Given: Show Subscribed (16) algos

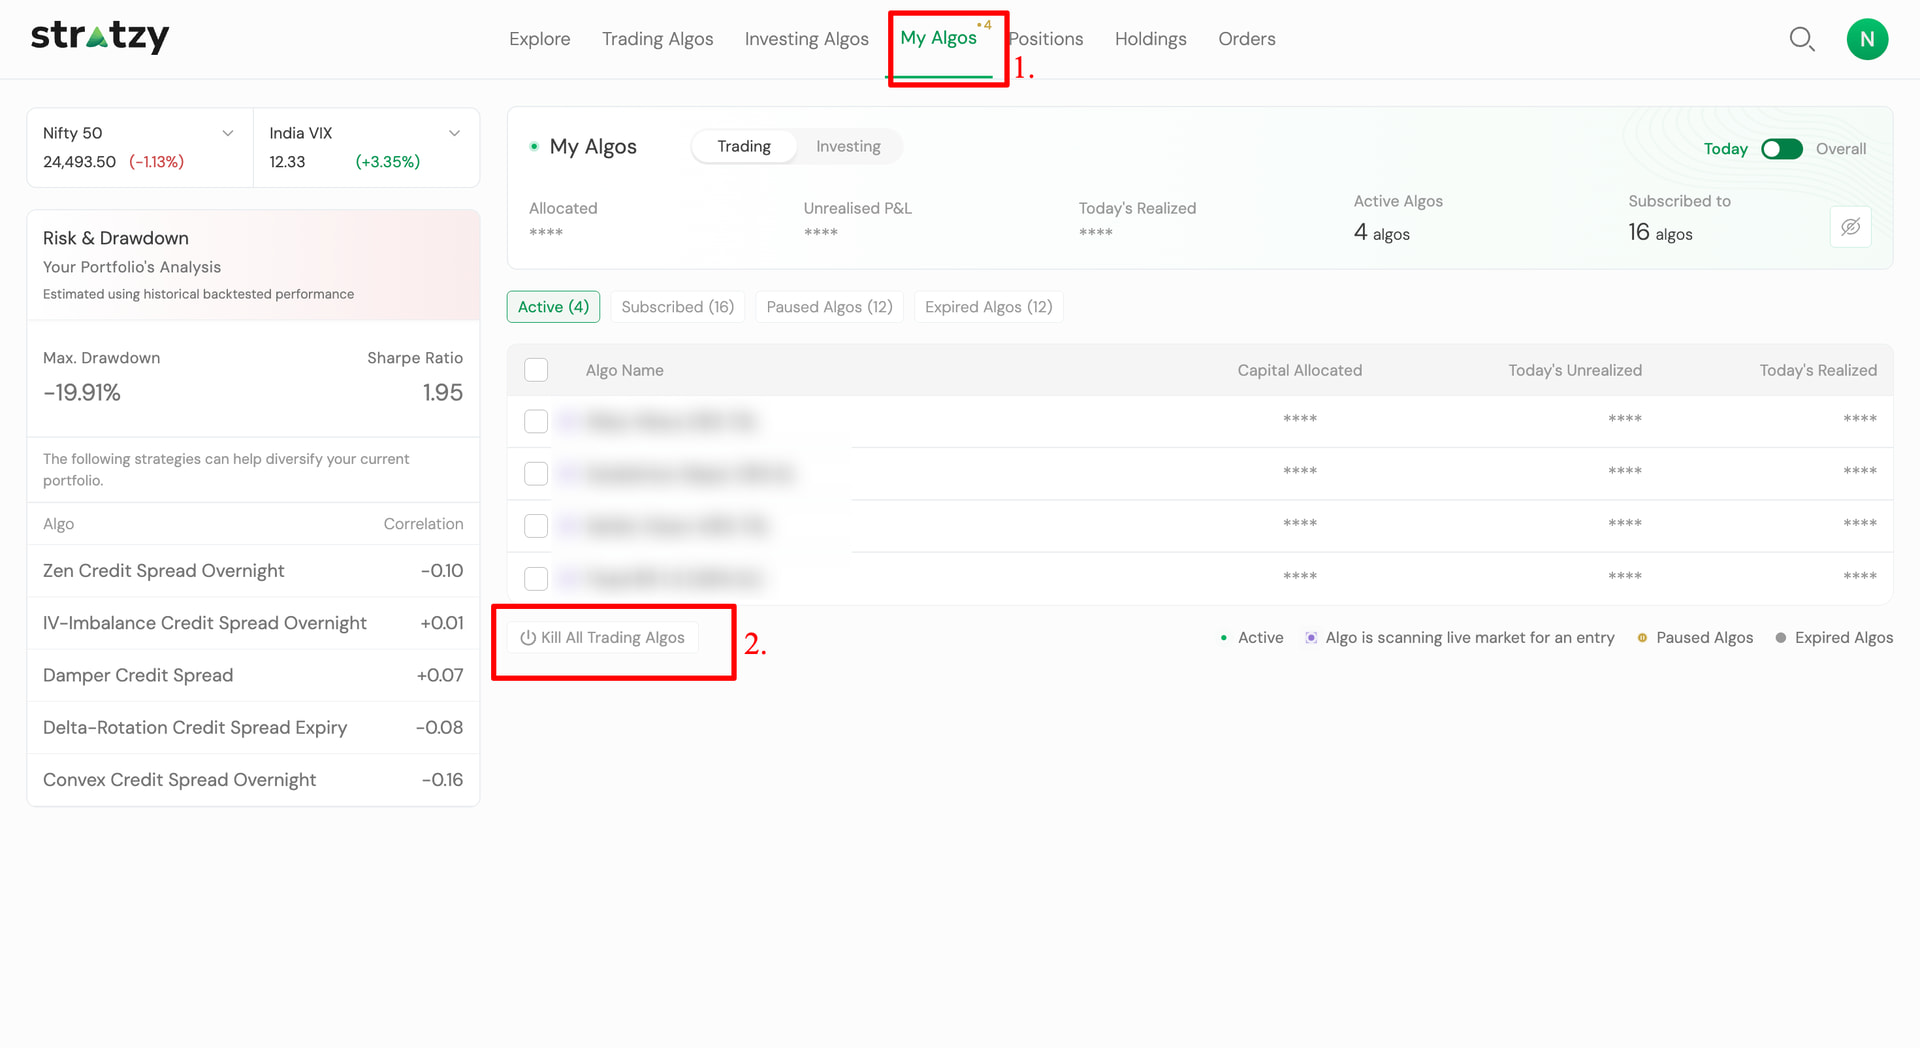Looking at the screenshot, I should pos(677,307).
